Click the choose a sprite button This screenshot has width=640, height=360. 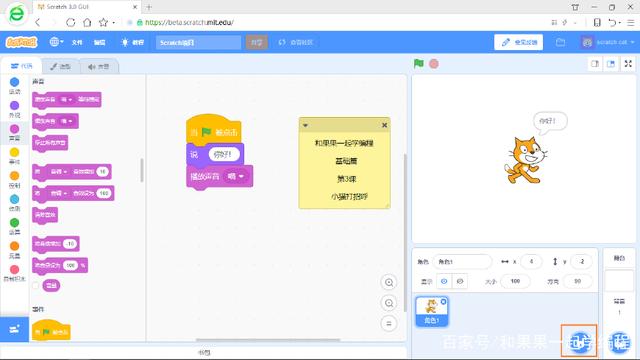tap(580, 342)
